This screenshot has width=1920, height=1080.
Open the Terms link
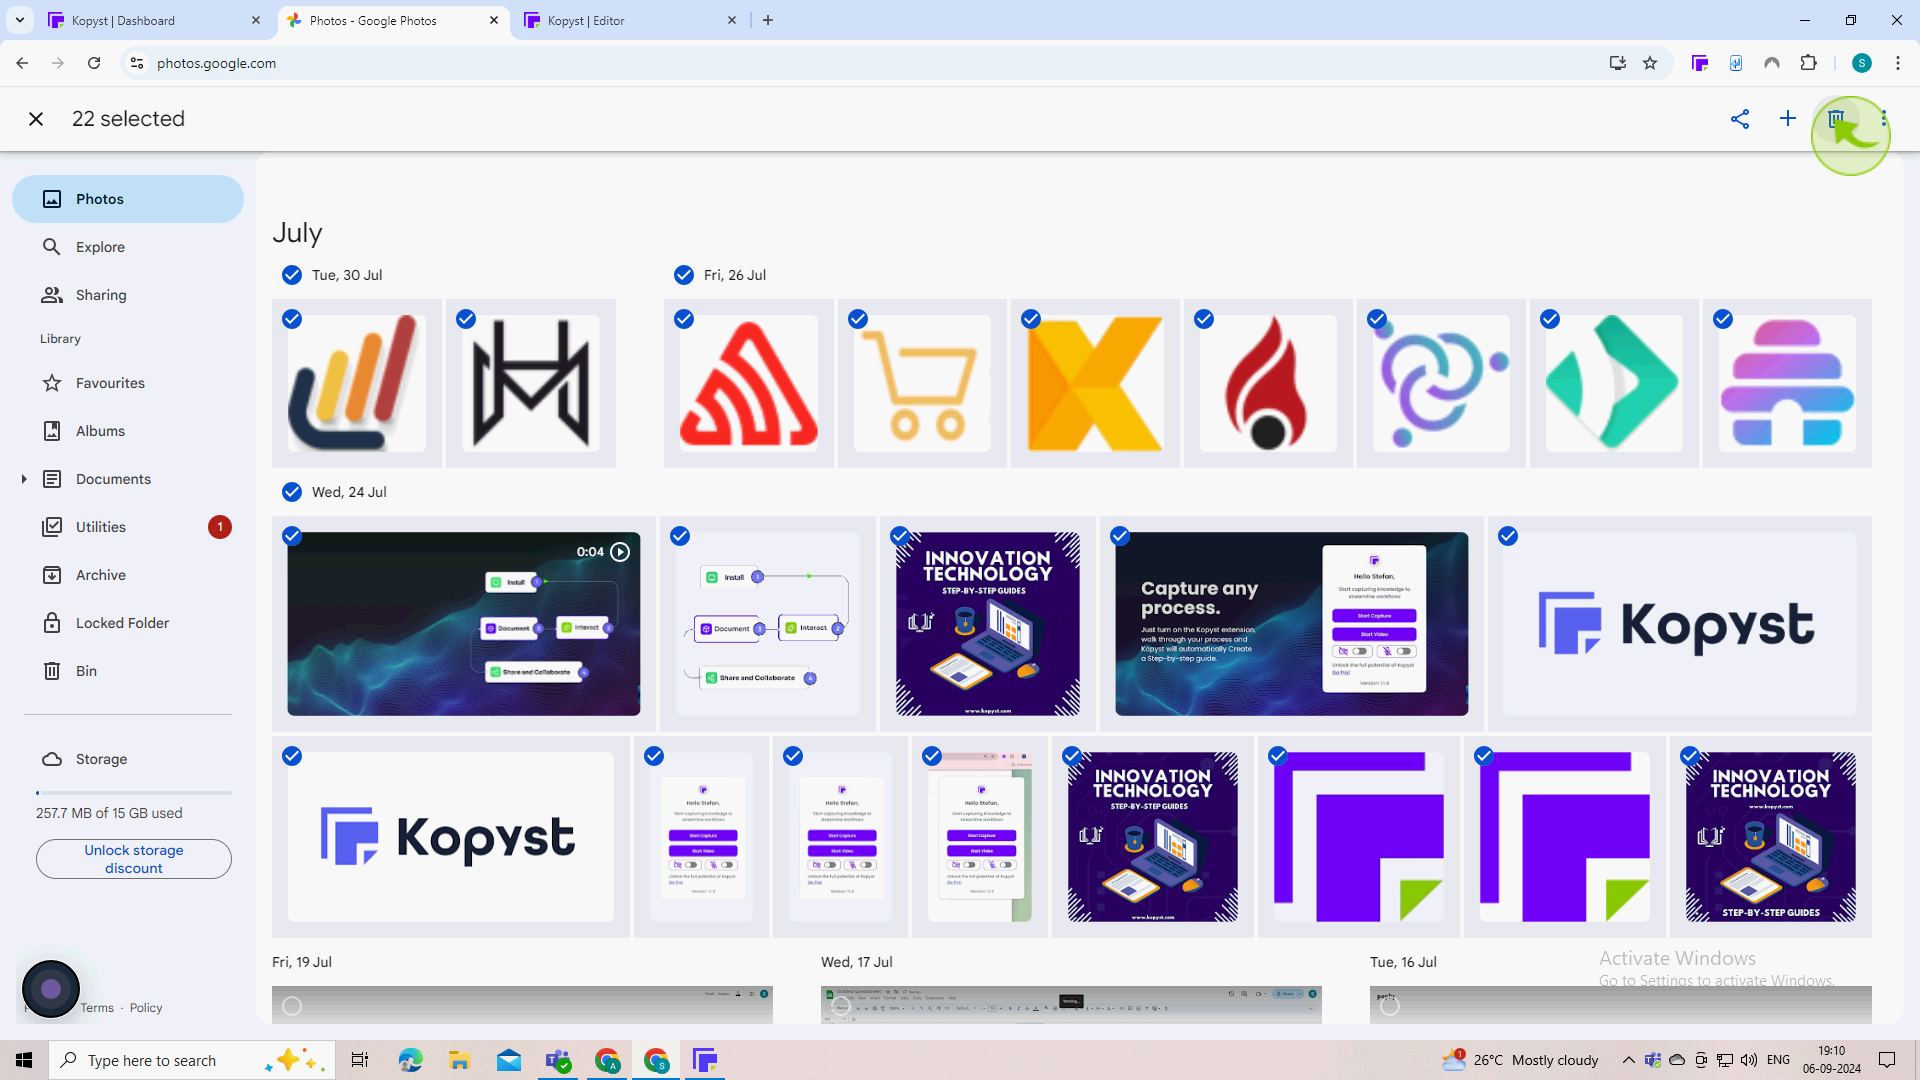[x=97, y=1008]
